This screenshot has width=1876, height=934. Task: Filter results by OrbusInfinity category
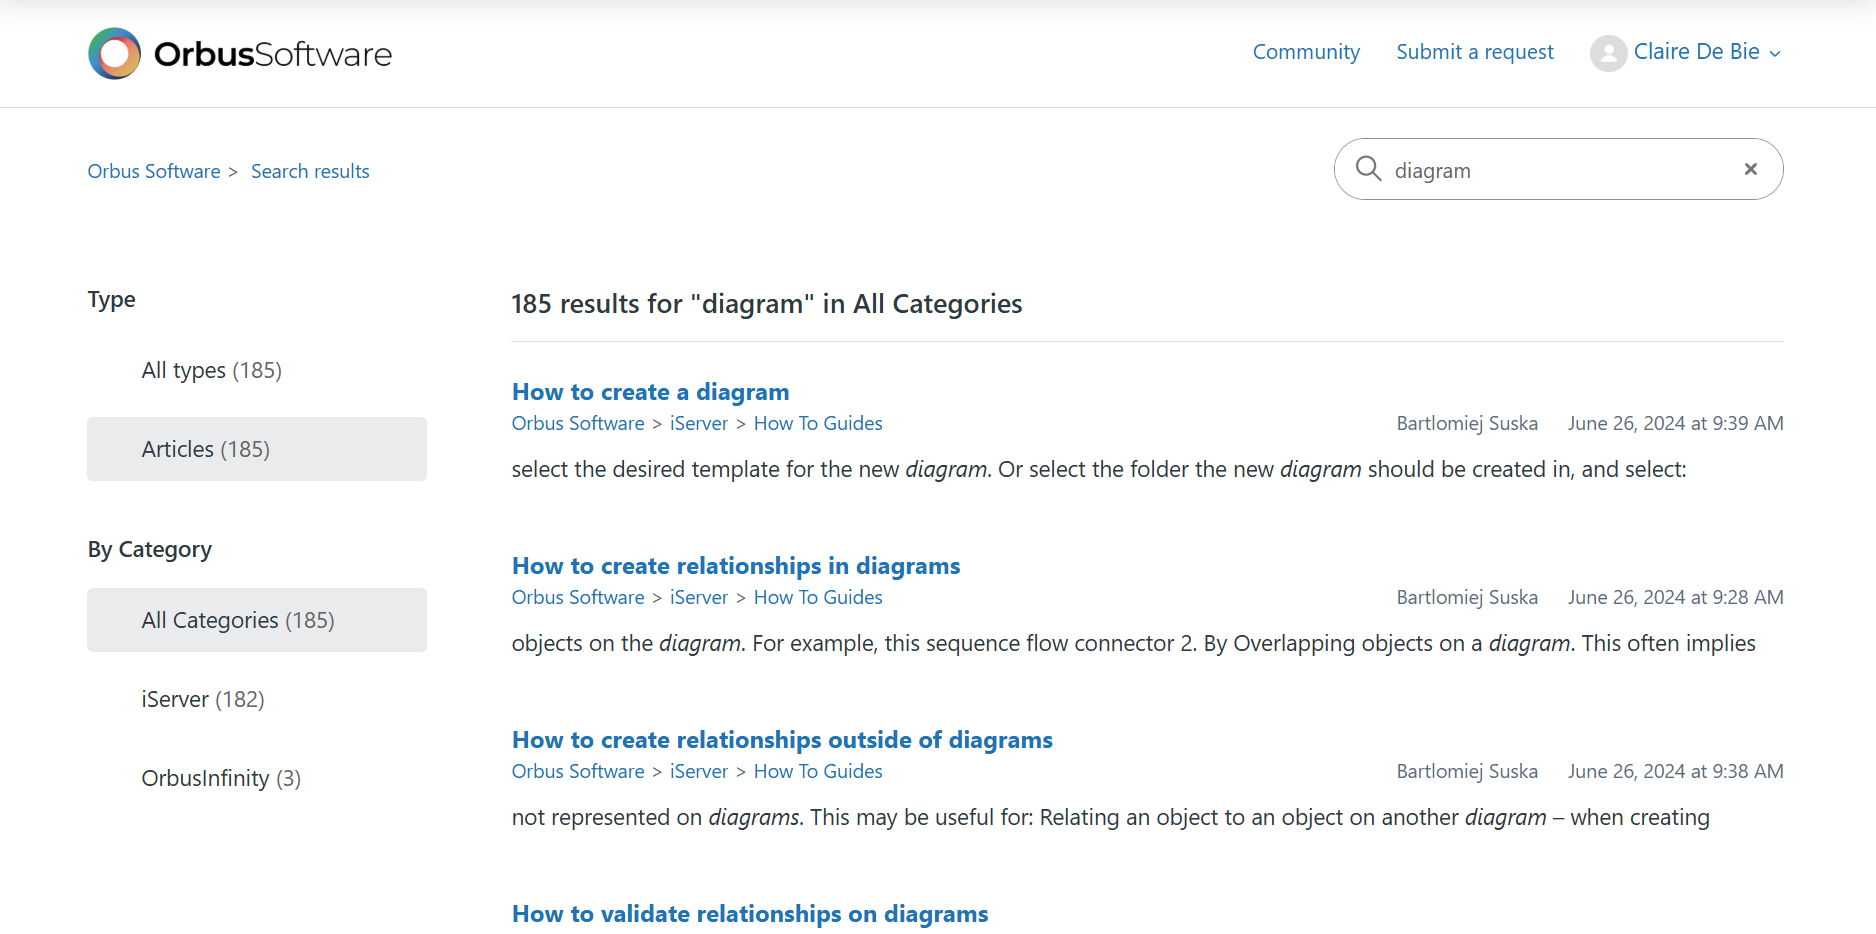point(221,778)
